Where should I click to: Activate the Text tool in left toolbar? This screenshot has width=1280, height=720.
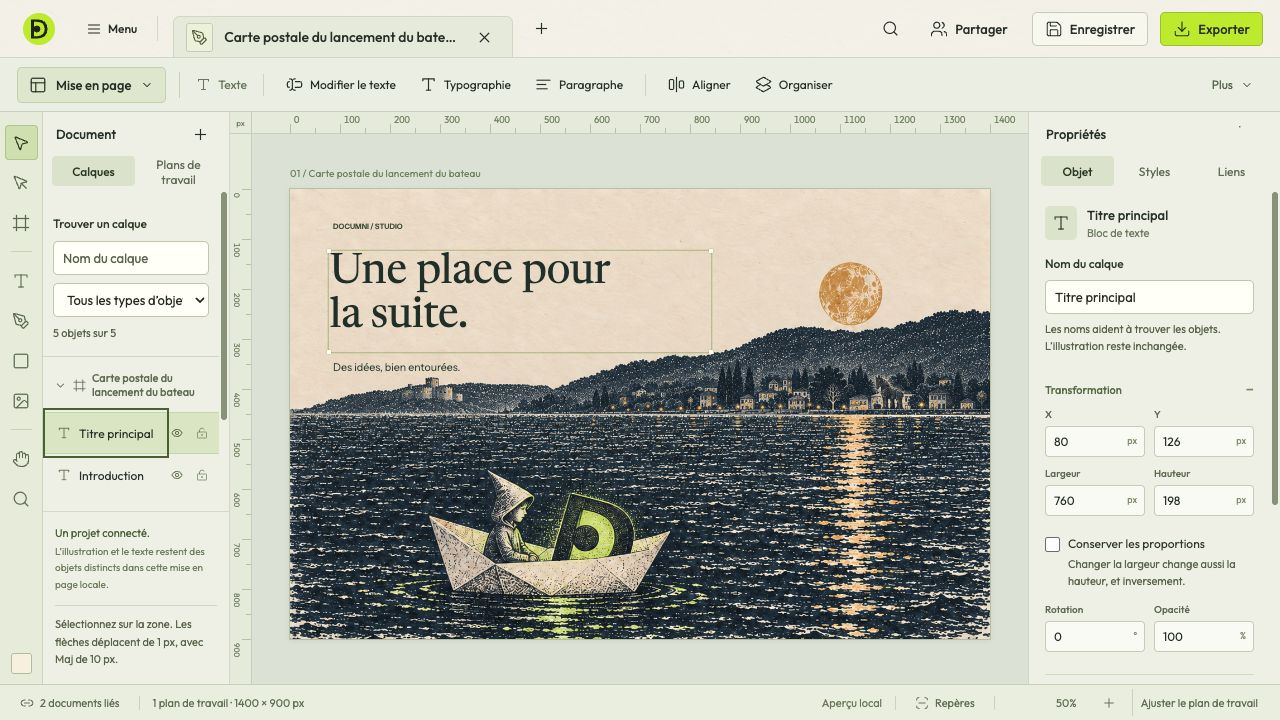(x=21, y=282)
